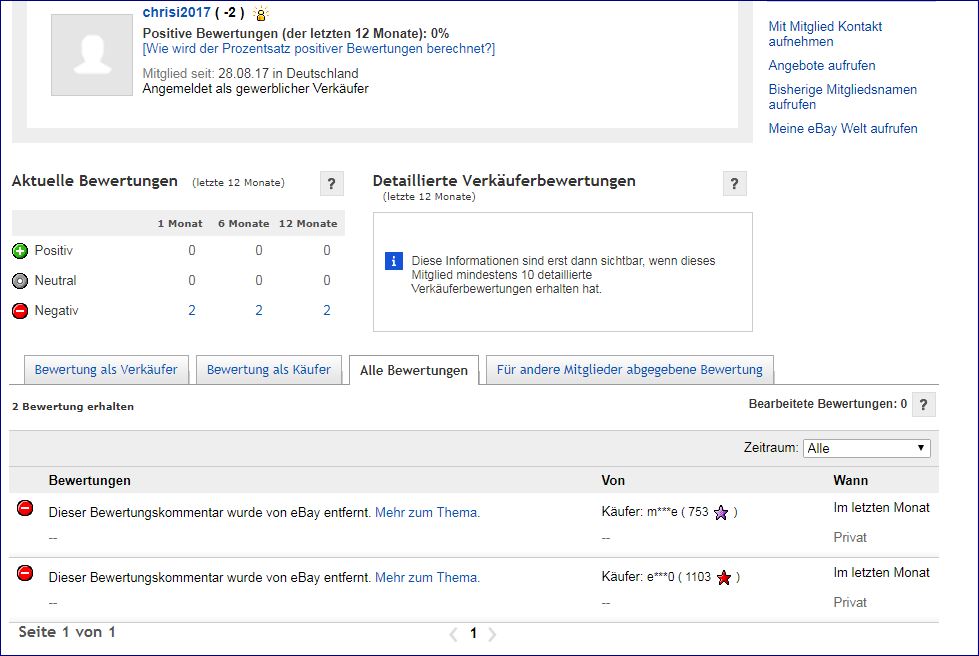Switch to Bewertung als Verkäufer tab
This screenshot has width=979, height=656.
(106, 370)
